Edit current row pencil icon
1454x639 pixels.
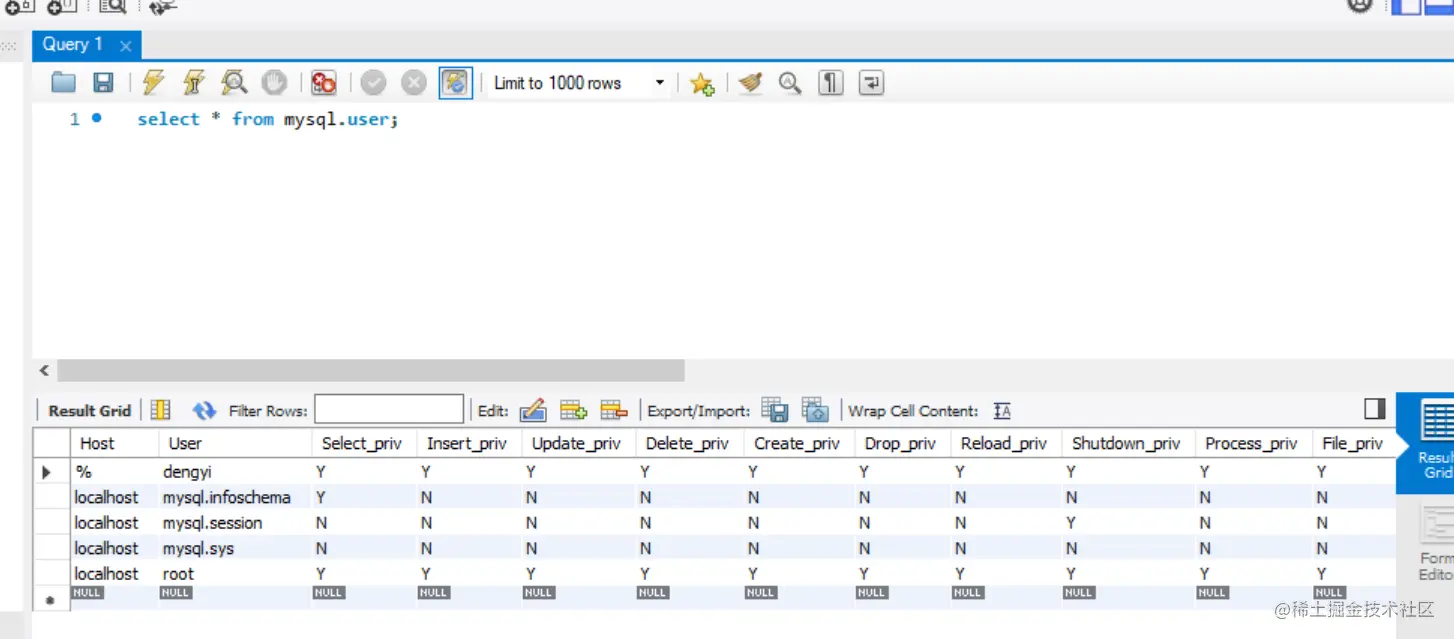(x=533, y=409)
